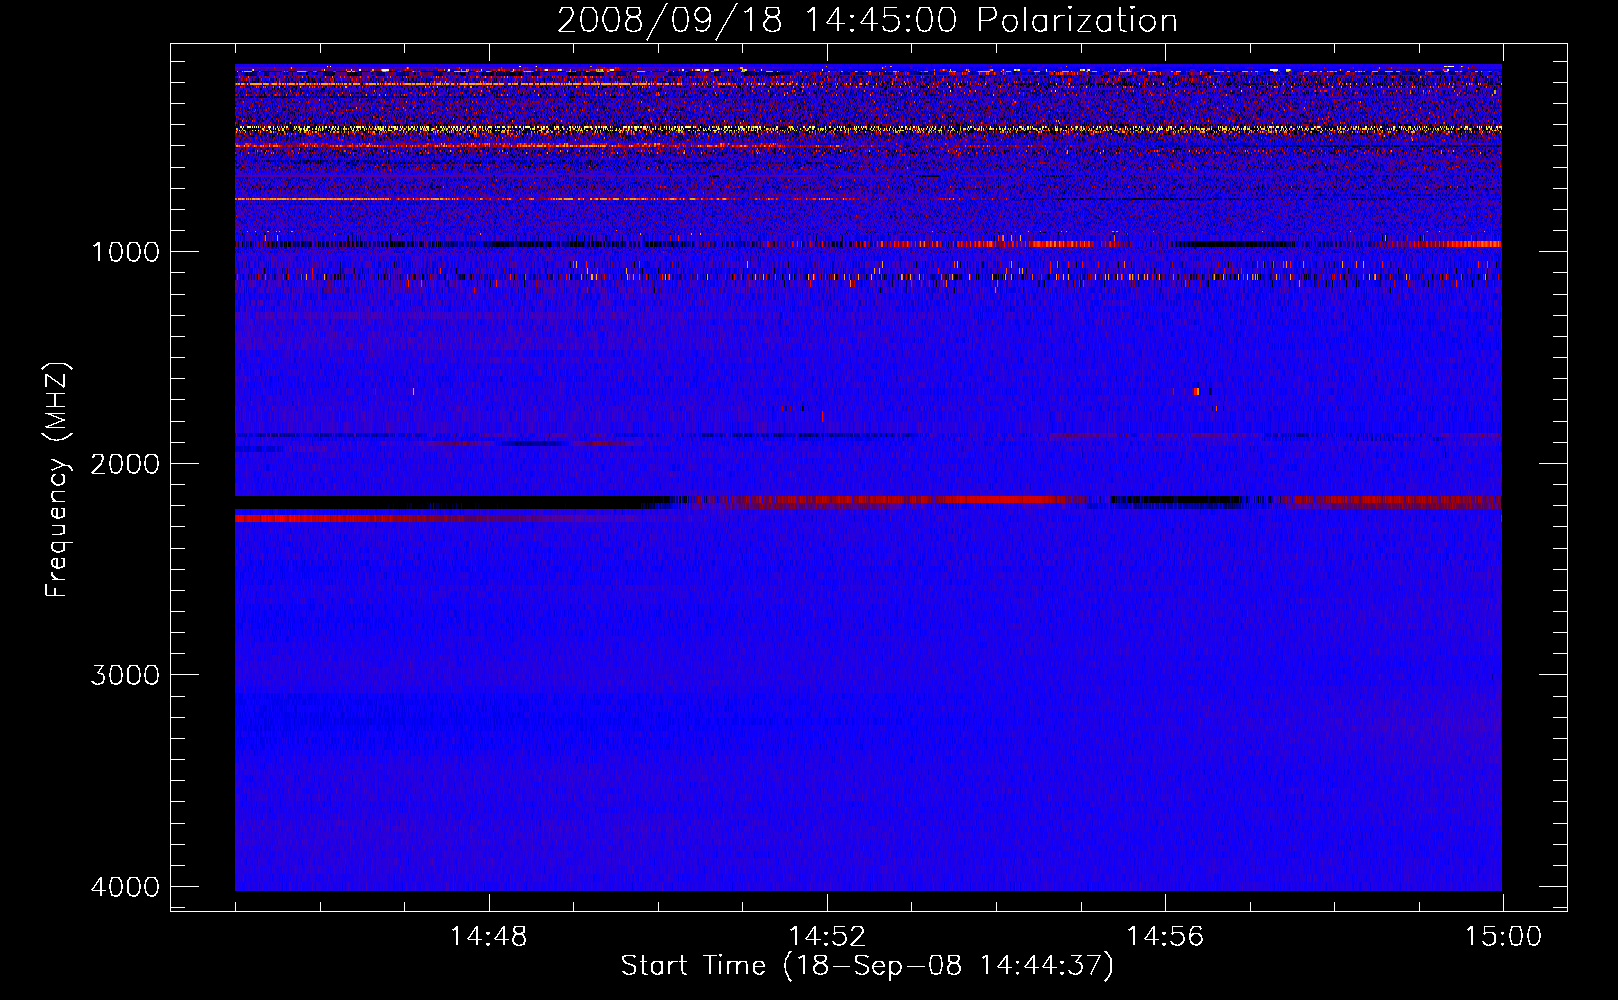This screenshot has height=1000, width=1618.
Task: Click the bright orange spot near 14:56 at 1650 MHz
Action: (x=1196, y=392)
